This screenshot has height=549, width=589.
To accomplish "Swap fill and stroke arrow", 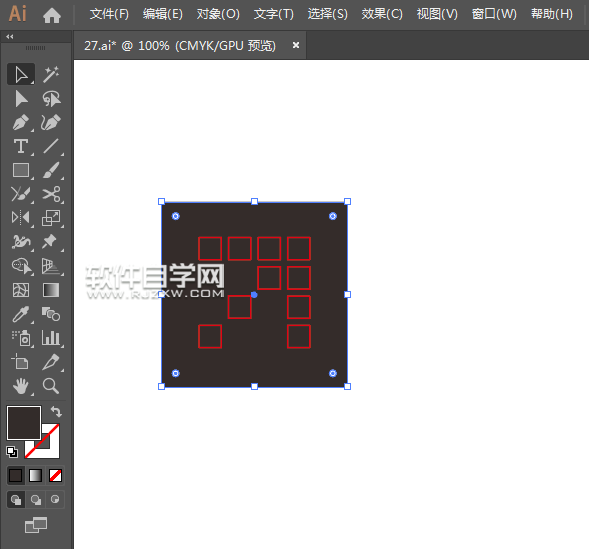I will click(x=56, y=412).
